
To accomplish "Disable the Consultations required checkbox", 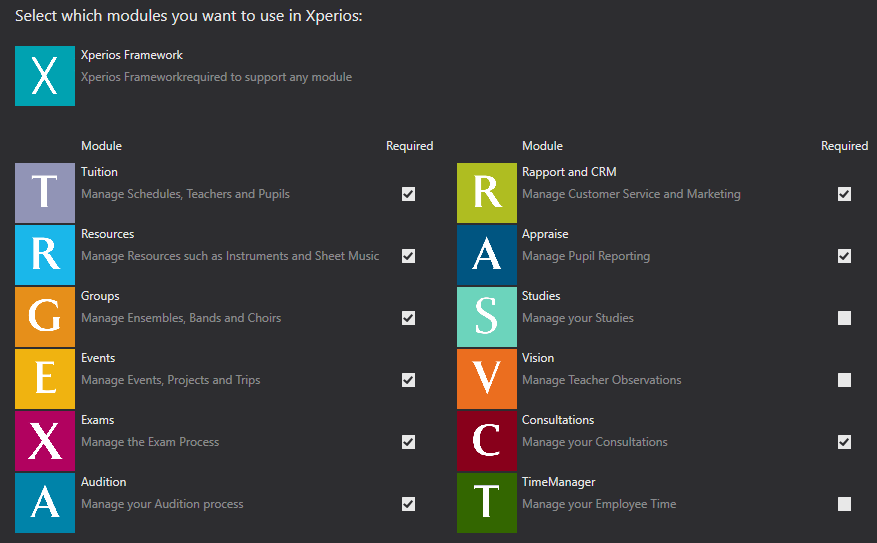I will click(844, 442).
